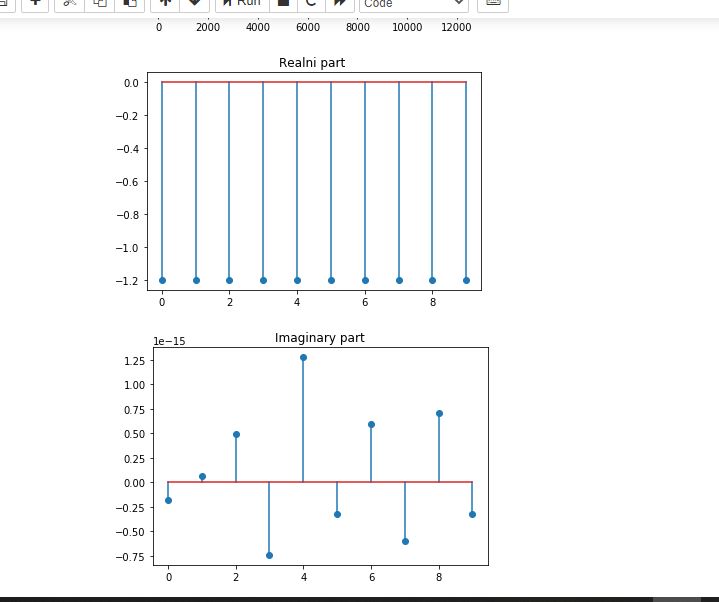Insert a new cell with the plus button
Viewport: 719px width, 602px height.
(35, 4)
